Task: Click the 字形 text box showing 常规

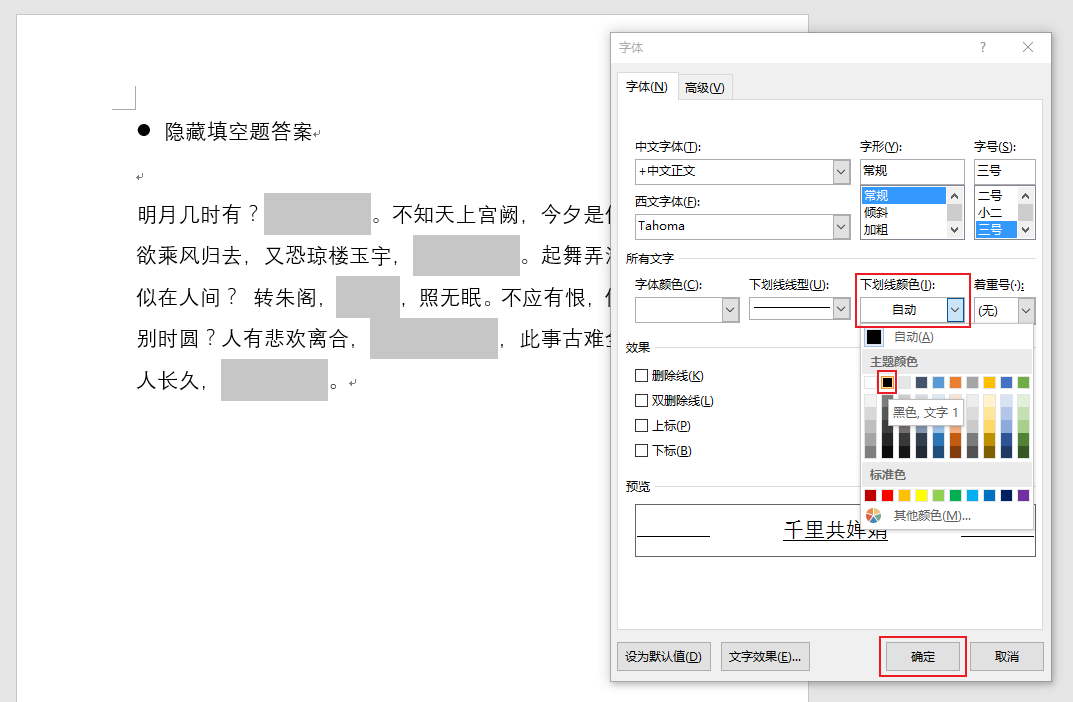Action: point(912,171)
